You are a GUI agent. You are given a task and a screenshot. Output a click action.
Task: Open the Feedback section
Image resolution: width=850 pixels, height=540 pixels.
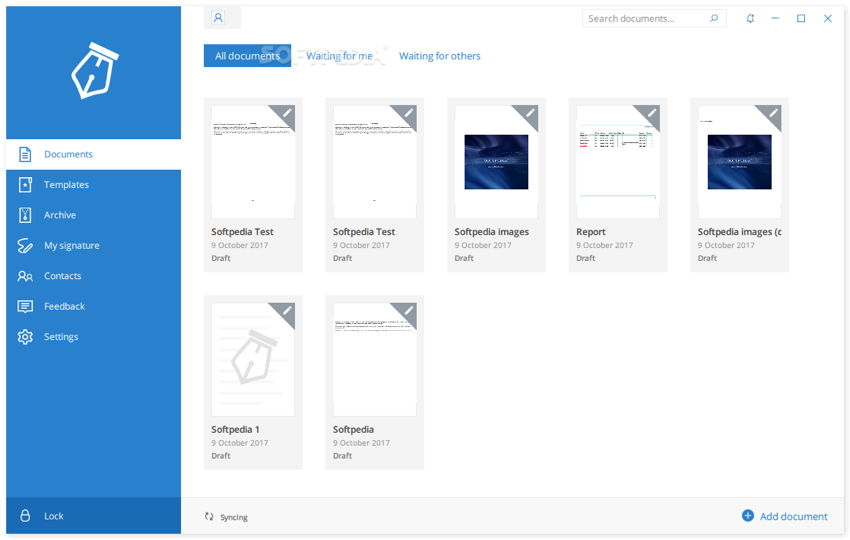coord(64,307)
